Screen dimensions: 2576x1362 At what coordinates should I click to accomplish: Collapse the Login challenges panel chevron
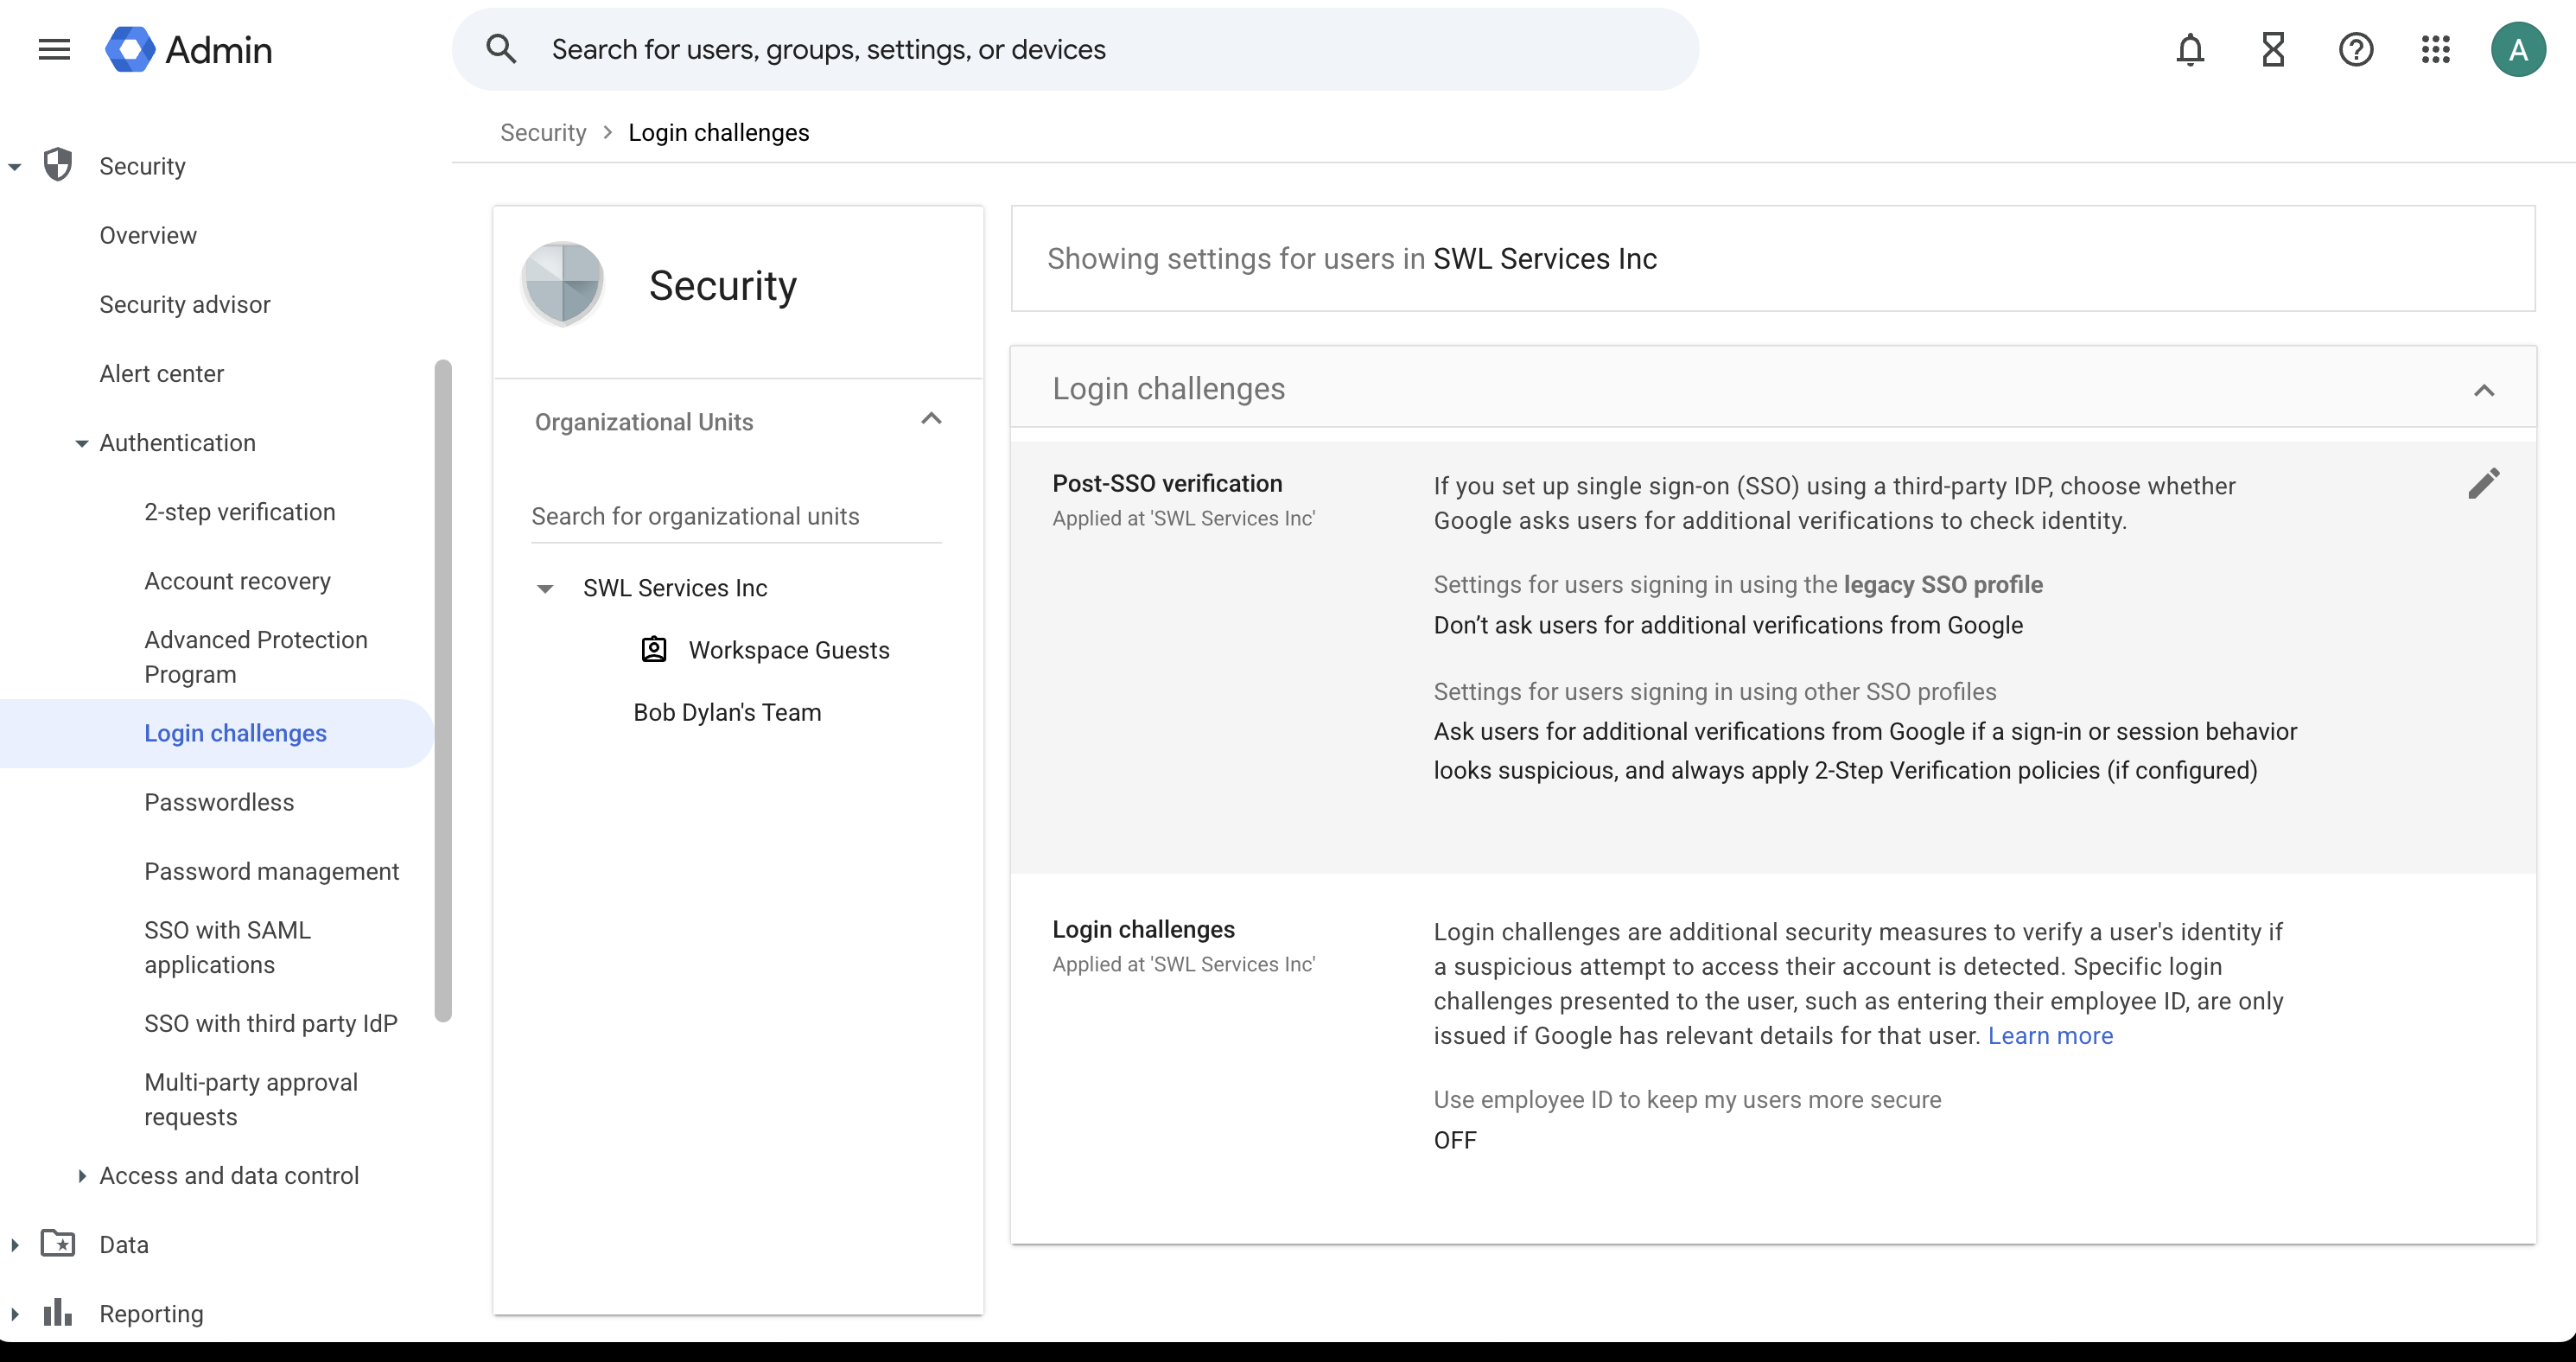coord(2484,390)
